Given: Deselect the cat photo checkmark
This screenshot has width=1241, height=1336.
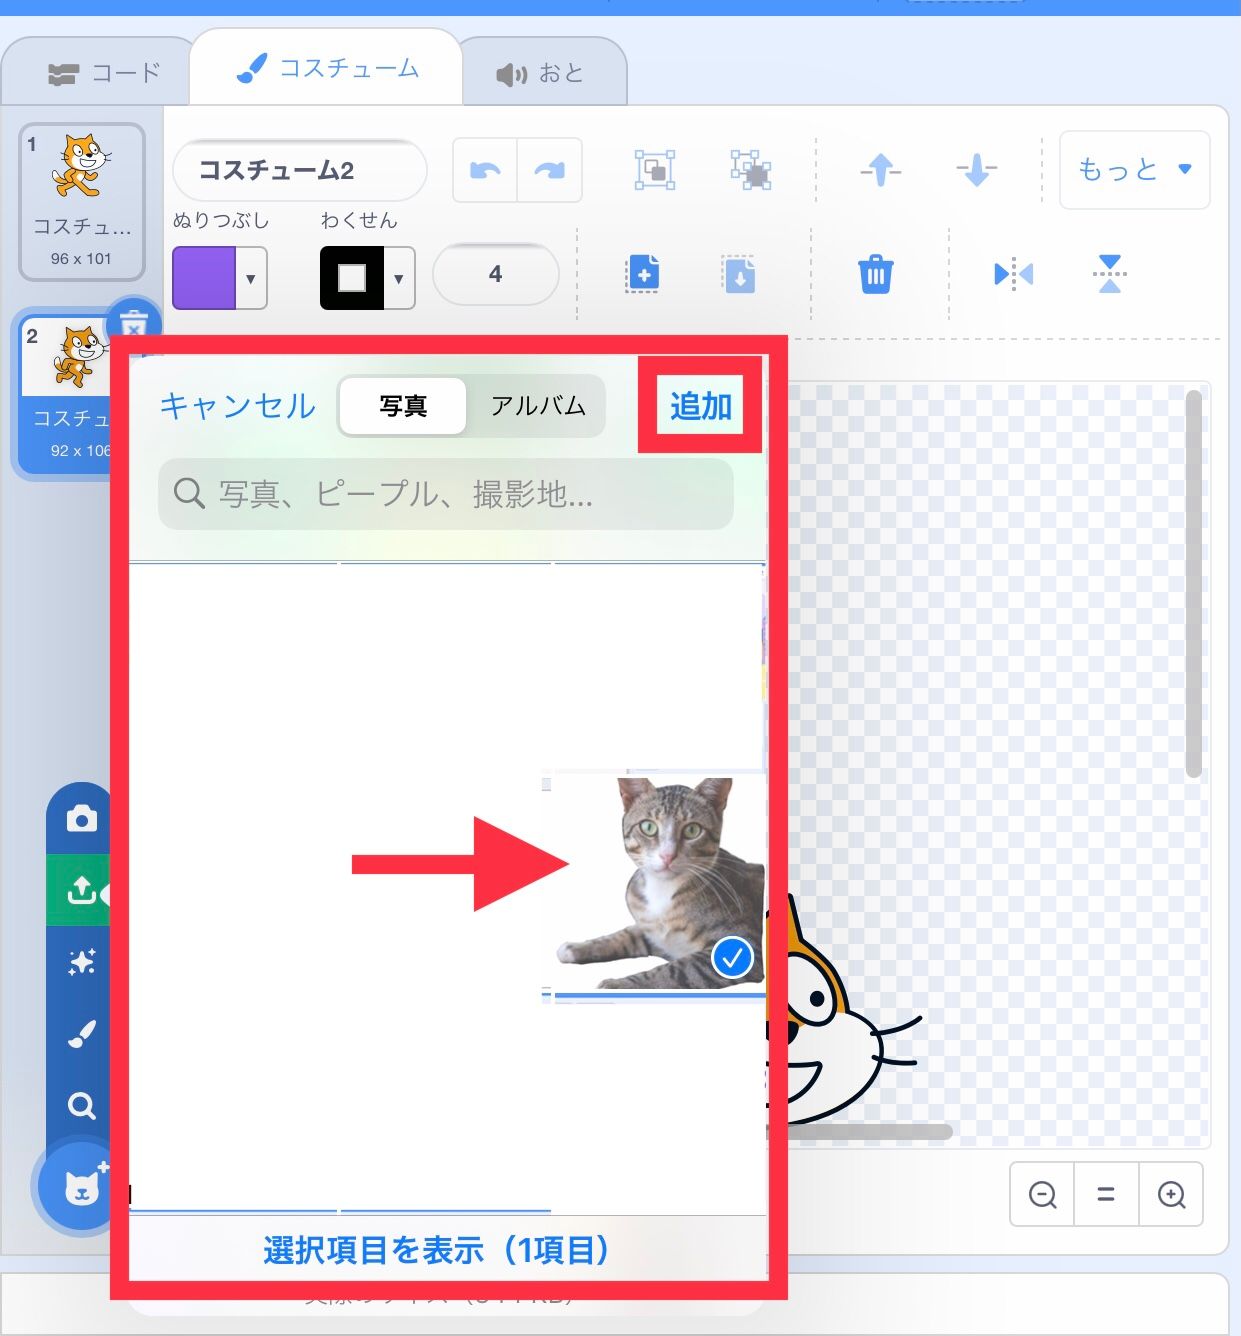Looking at the screenshot, I should 732,957.
